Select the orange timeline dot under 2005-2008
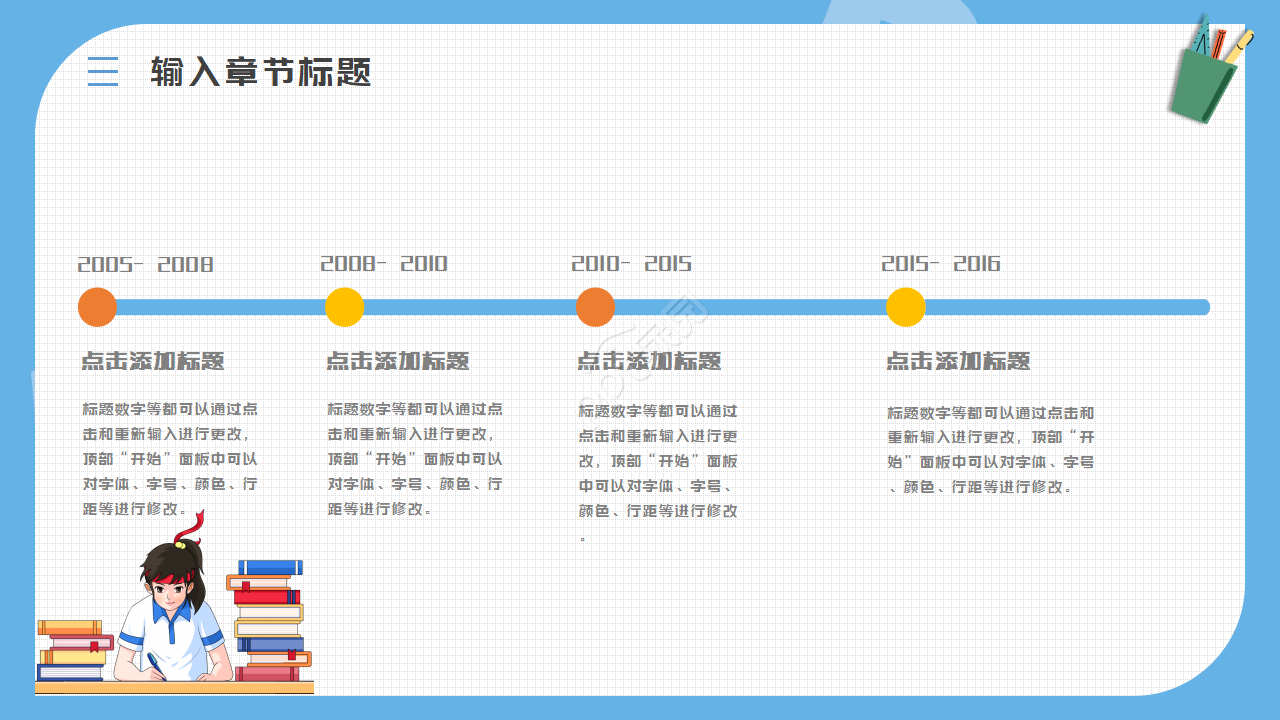This screenshot has width=1280, height=720. click(97, 307)
